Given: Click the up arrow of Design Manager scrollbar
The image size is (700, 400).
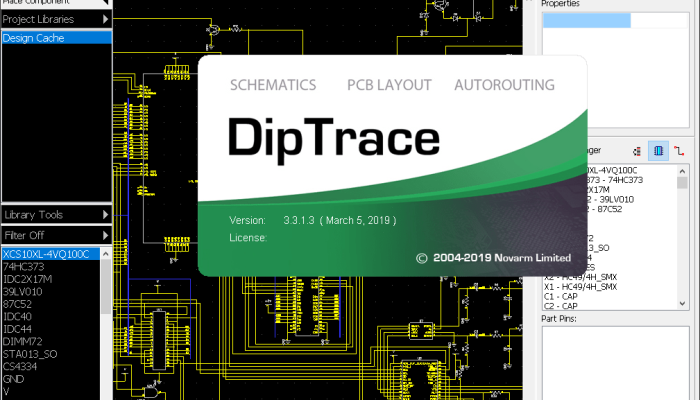Looking at the screenshot, I should tap(682, 171).
